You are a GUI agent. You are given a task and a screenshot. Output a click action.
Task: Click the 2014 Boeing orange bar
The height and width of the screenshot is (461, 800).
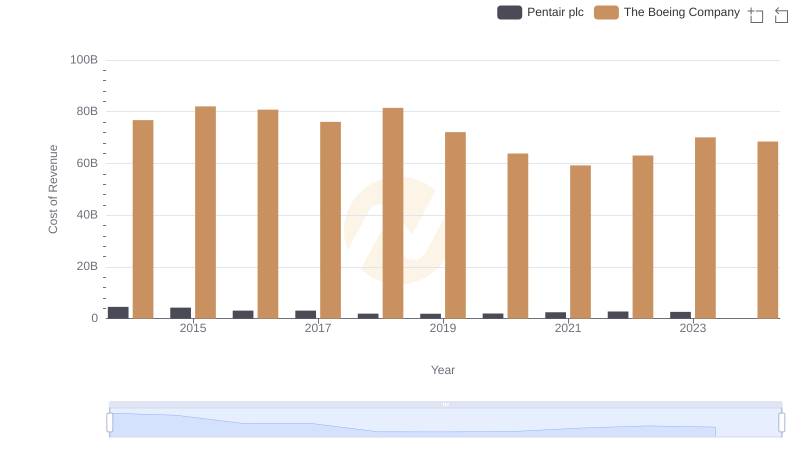point(143,219)
